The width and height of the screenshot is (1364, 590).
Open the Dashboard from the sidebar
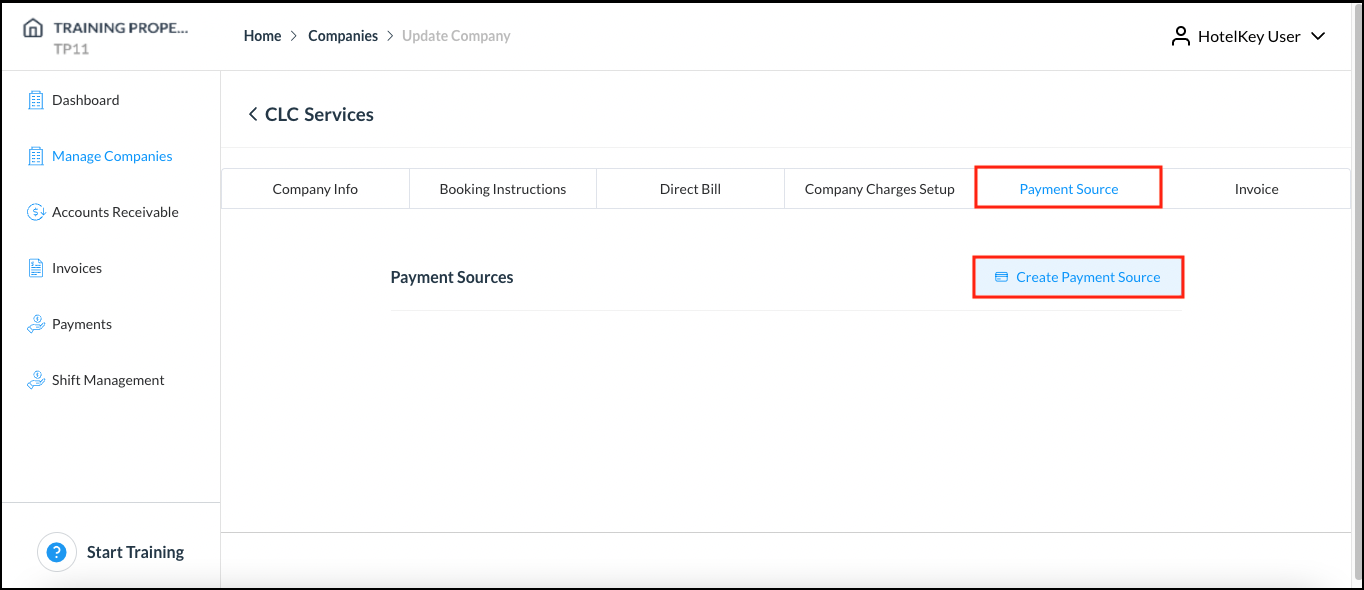pyautogui.click(x=37, y=99)
